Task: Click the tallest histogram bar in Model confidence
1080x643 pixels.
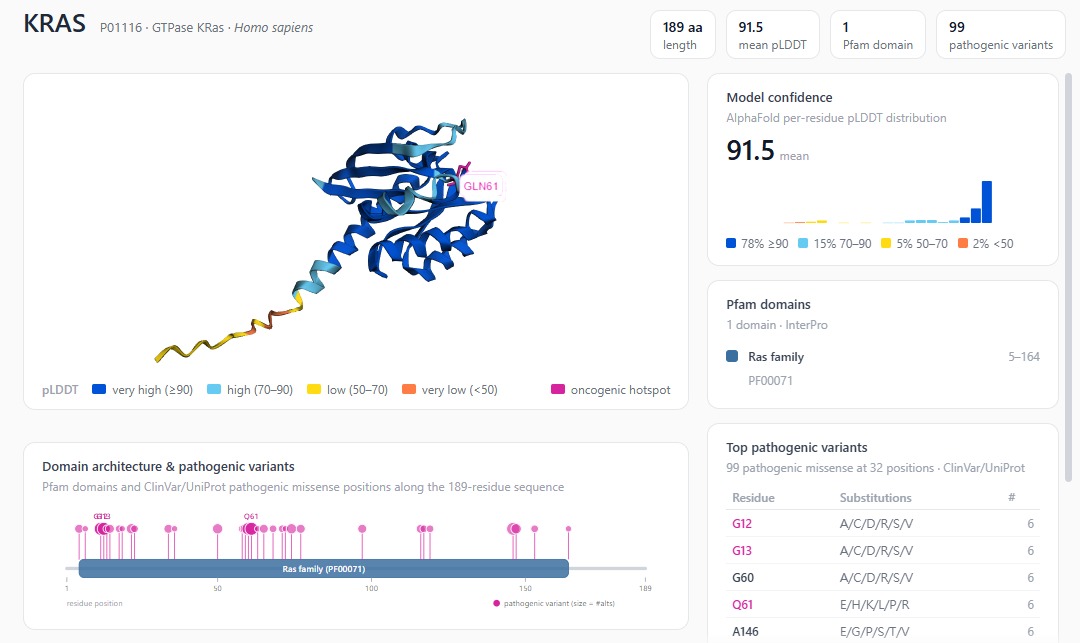Action: pyautogui.click(x=986, y=202)
